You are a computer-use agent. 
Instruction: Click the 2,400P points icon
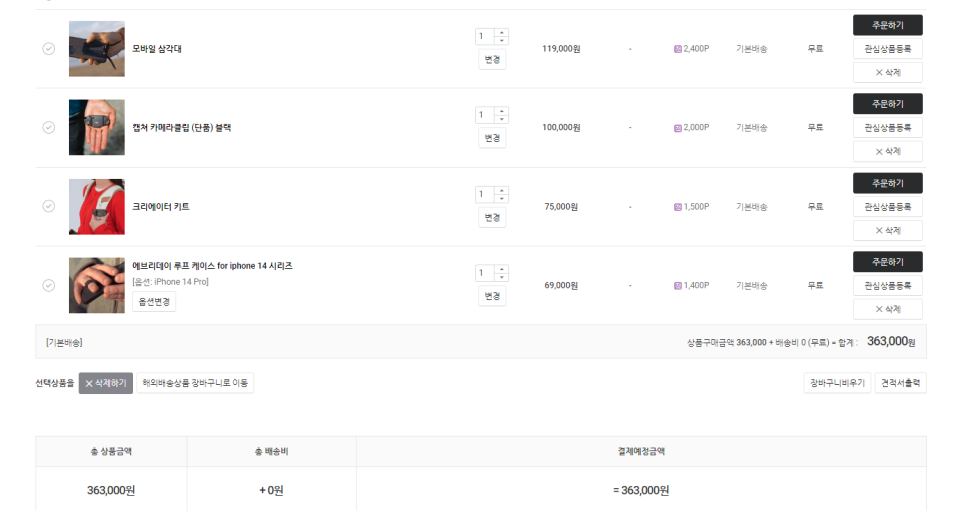pyautogui.click(x=678, y=49)
